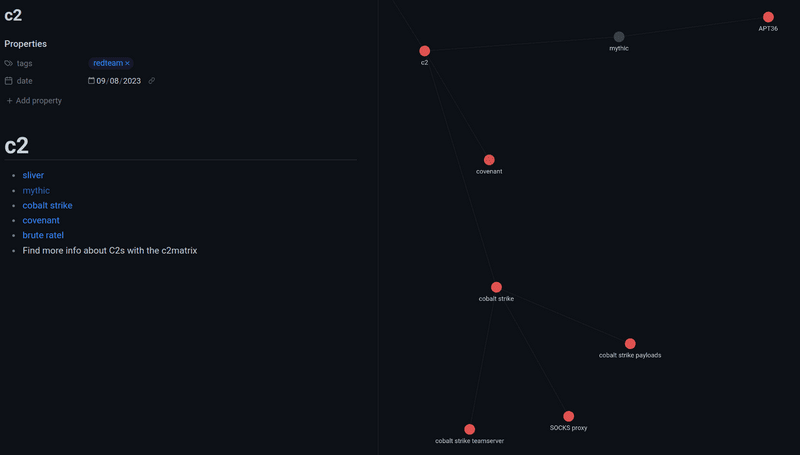
Task: Collapse the Properties section header
Action: (x=25, y=44)
